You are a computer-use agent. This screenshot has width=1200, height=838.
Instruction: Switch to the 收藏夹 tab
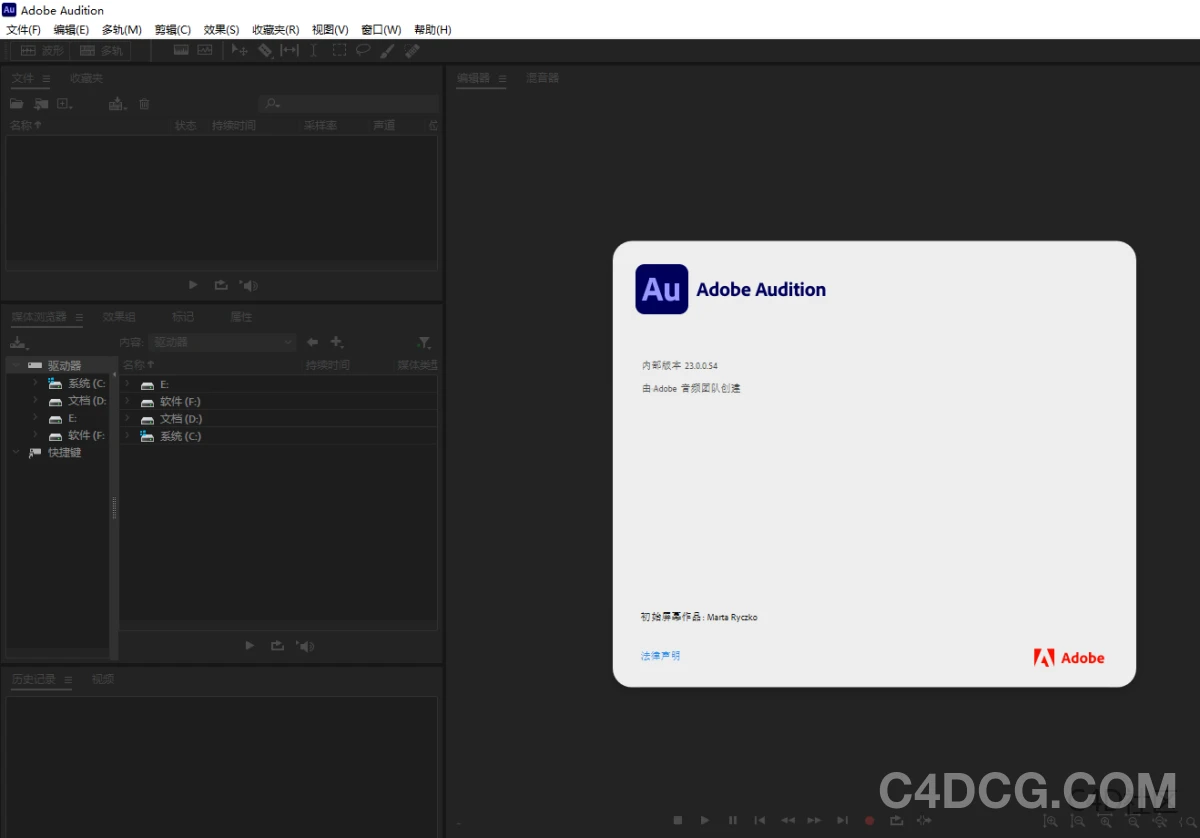click(x=85, y=77)
